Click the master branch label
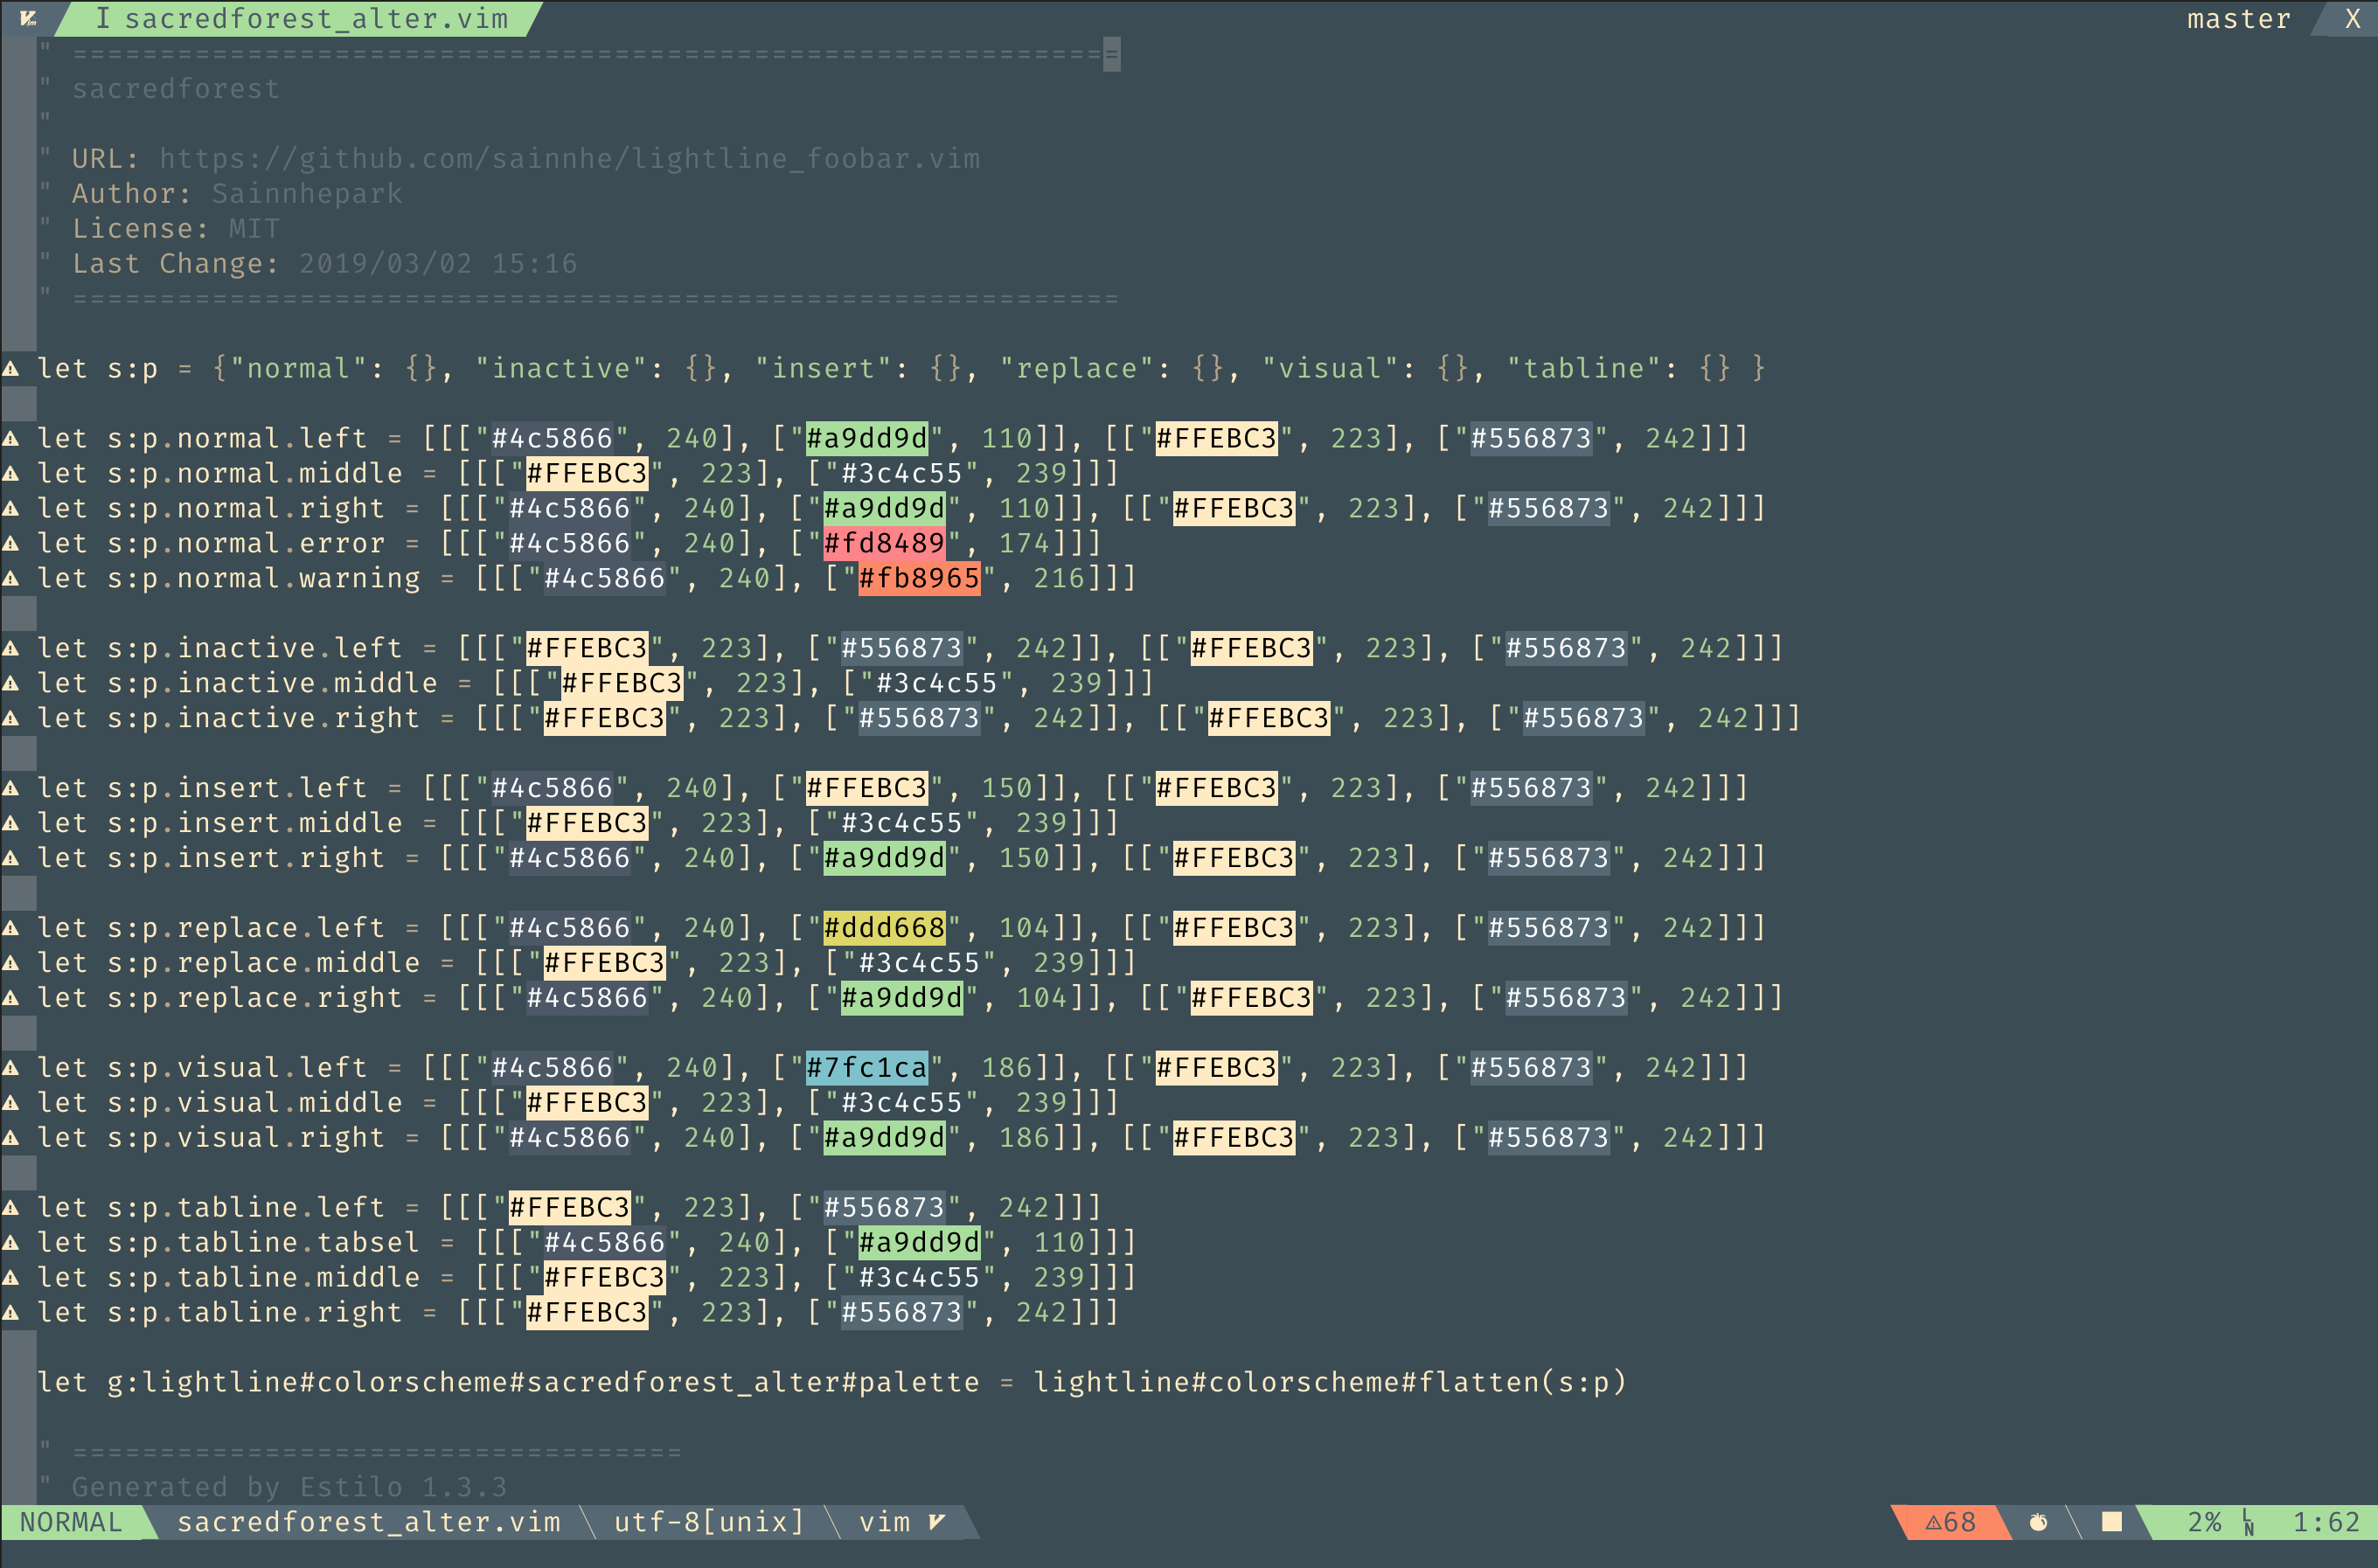This screenshot has height=1568, width=2378. pos(2238,18)
